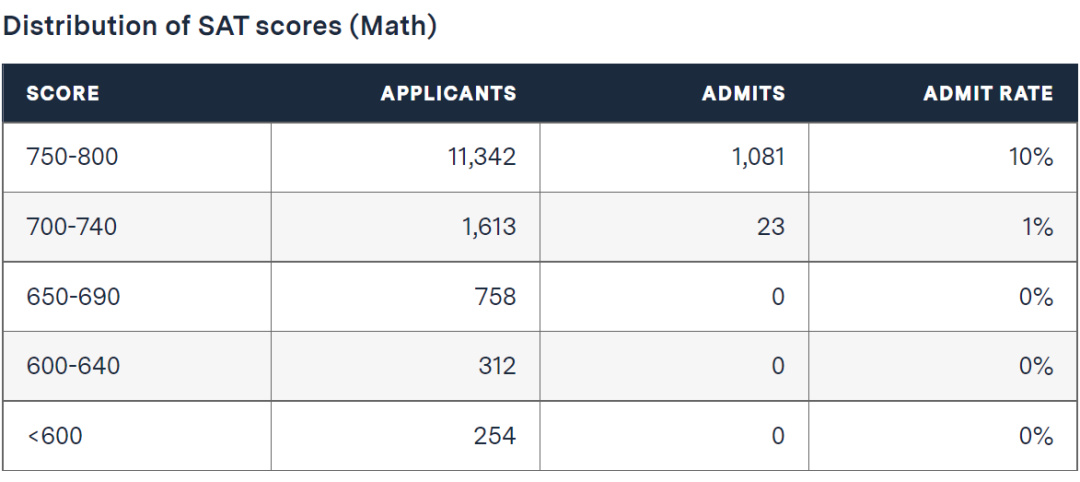
Task: Click the ADMIT RATE column header
Action: [x=988, y=94]
